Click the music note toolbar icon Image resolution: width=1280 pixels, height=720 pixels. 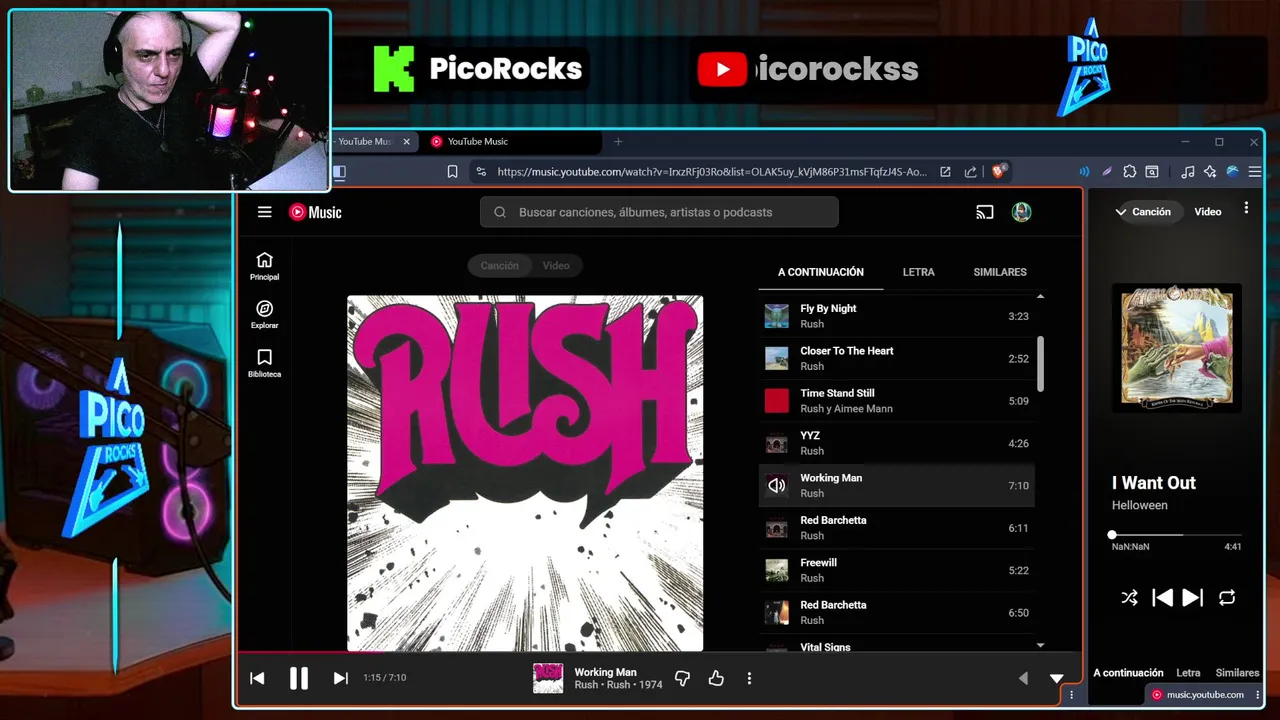(x=1187, y=172)
